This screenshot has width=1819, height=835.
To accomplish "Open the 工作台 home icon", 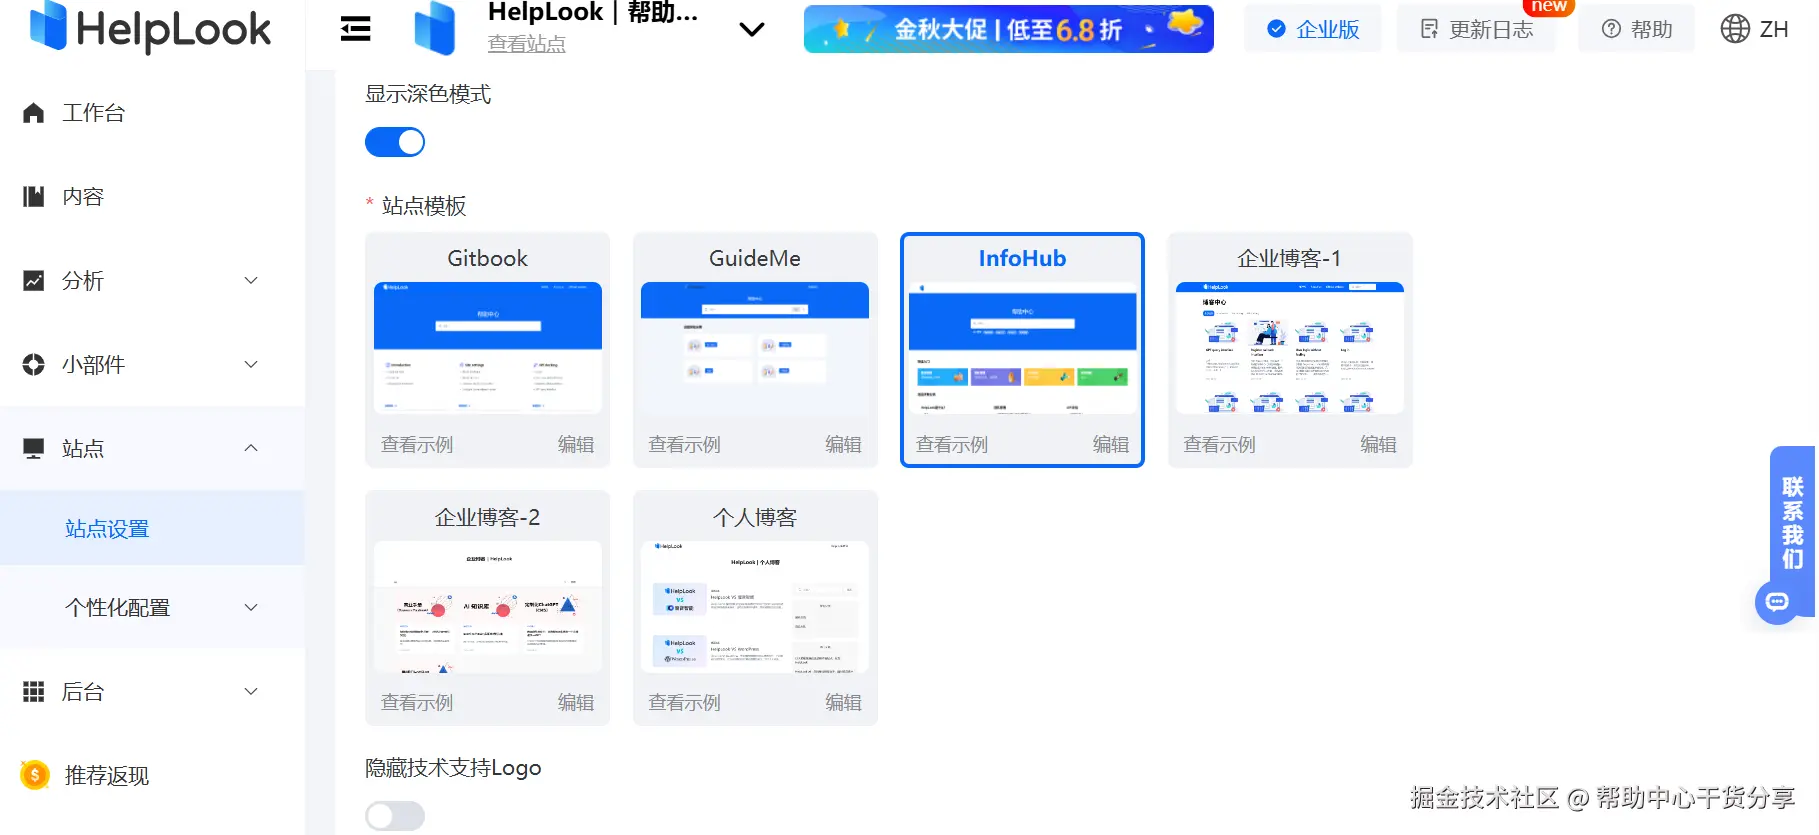I will pyautogui.click(x=33, y=113).
